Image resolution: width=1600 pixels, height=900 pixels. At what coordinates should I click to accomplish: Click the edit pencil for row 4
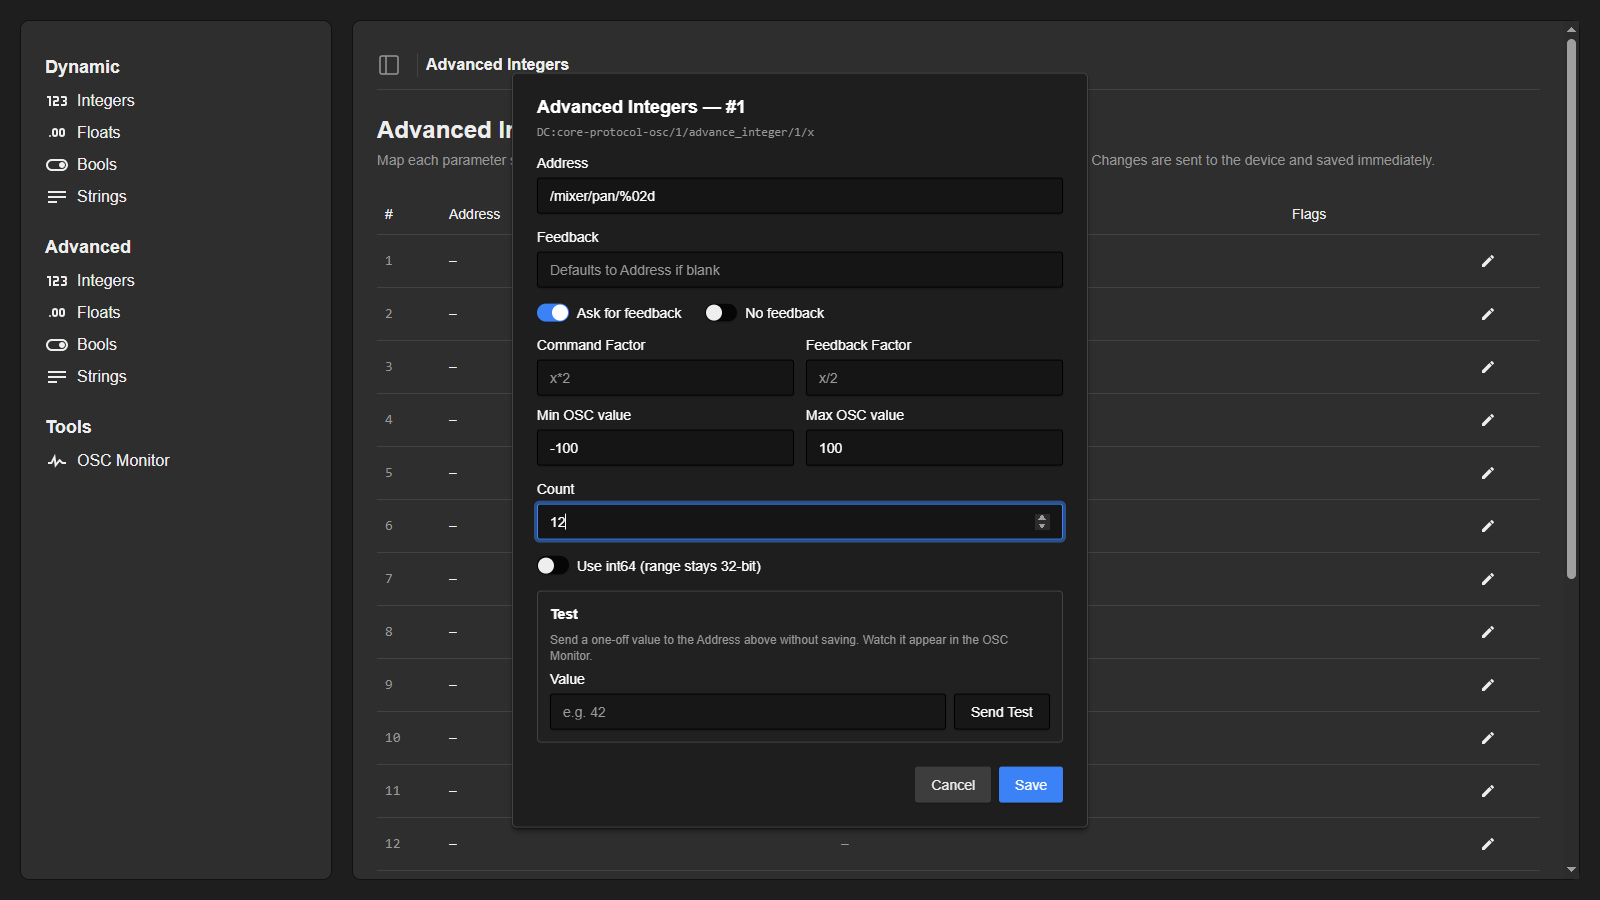point(1488,420)
